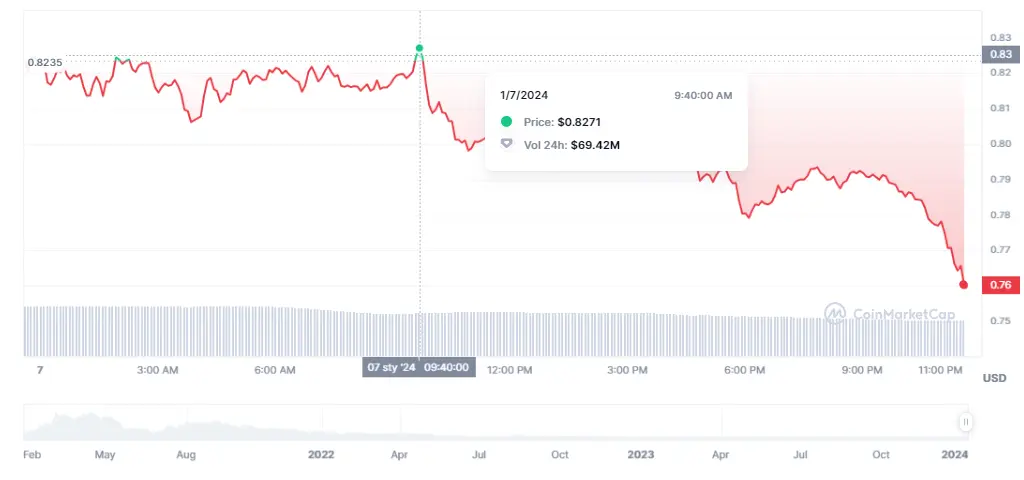Grab the range navigator right handle
The height and width of the screenshot is (480, 1024).
tap(966, 423)
